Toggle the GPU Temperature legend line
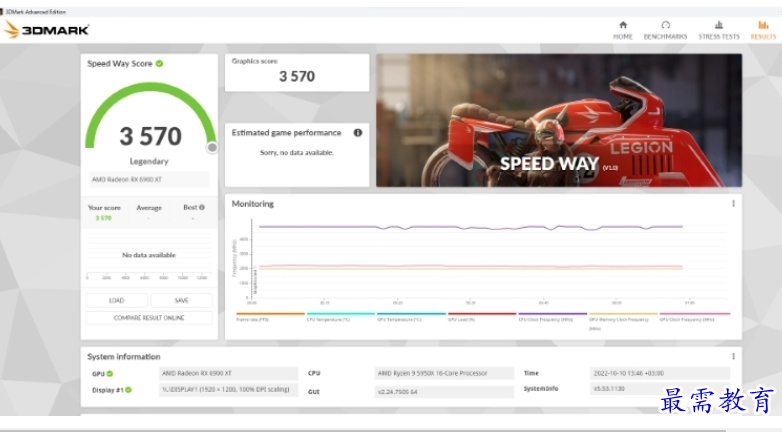Screen dimensions: 782x432 411,317
